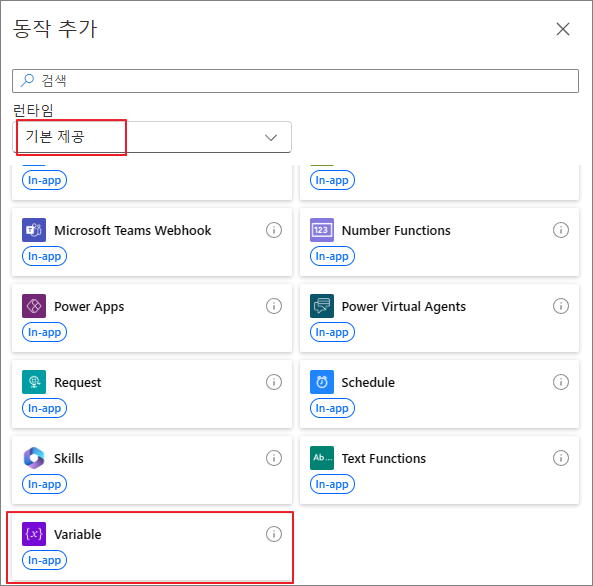This screenshot has height=586, width=593.
Task: Click In-app badge under Power Apps
Action: coord(45,332)
